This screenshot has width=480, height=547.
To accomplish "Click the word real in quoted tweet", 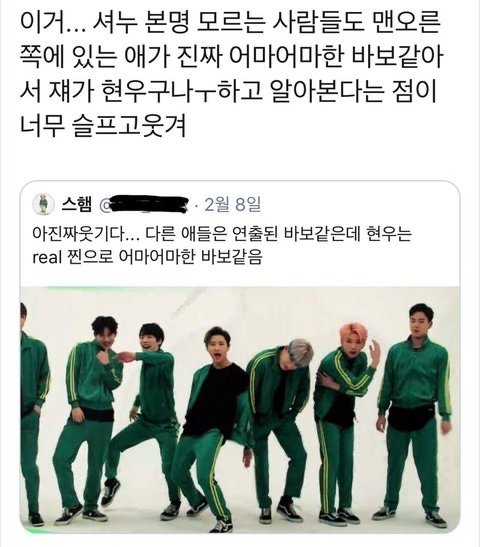I will click(x=47, y=258).
